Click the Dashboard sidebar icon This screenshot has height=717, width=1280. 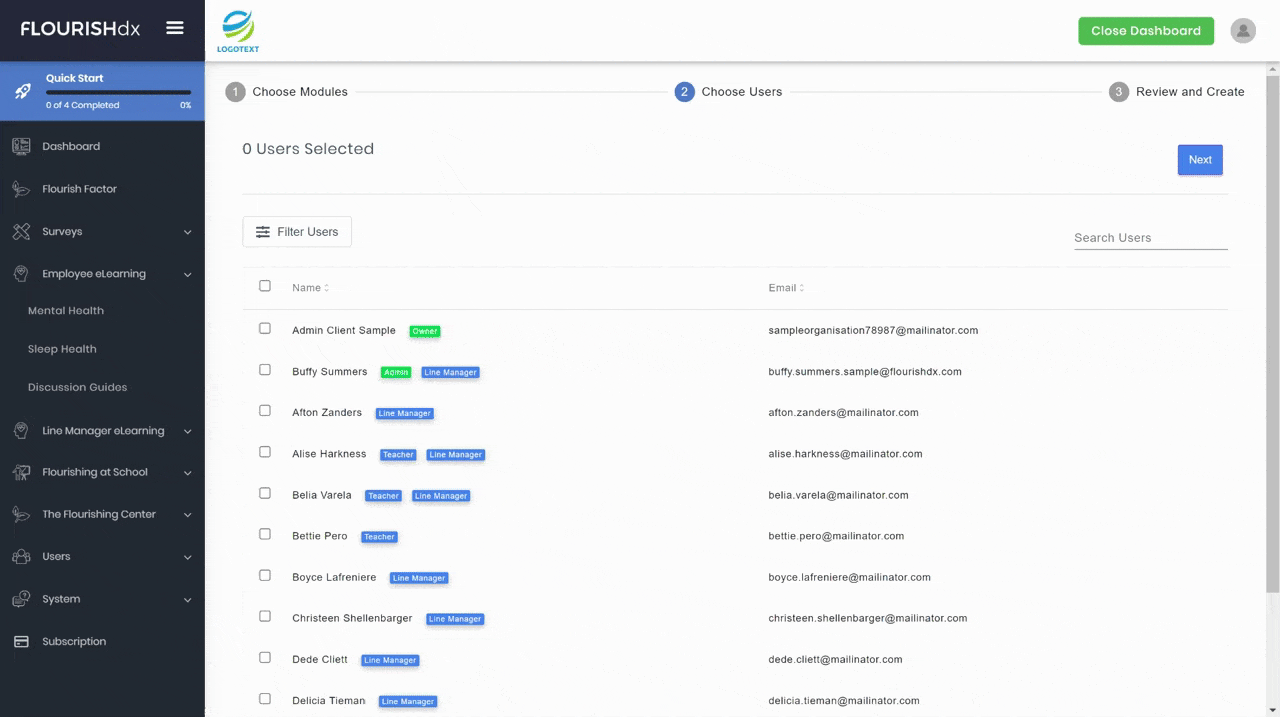click(21, 146)
